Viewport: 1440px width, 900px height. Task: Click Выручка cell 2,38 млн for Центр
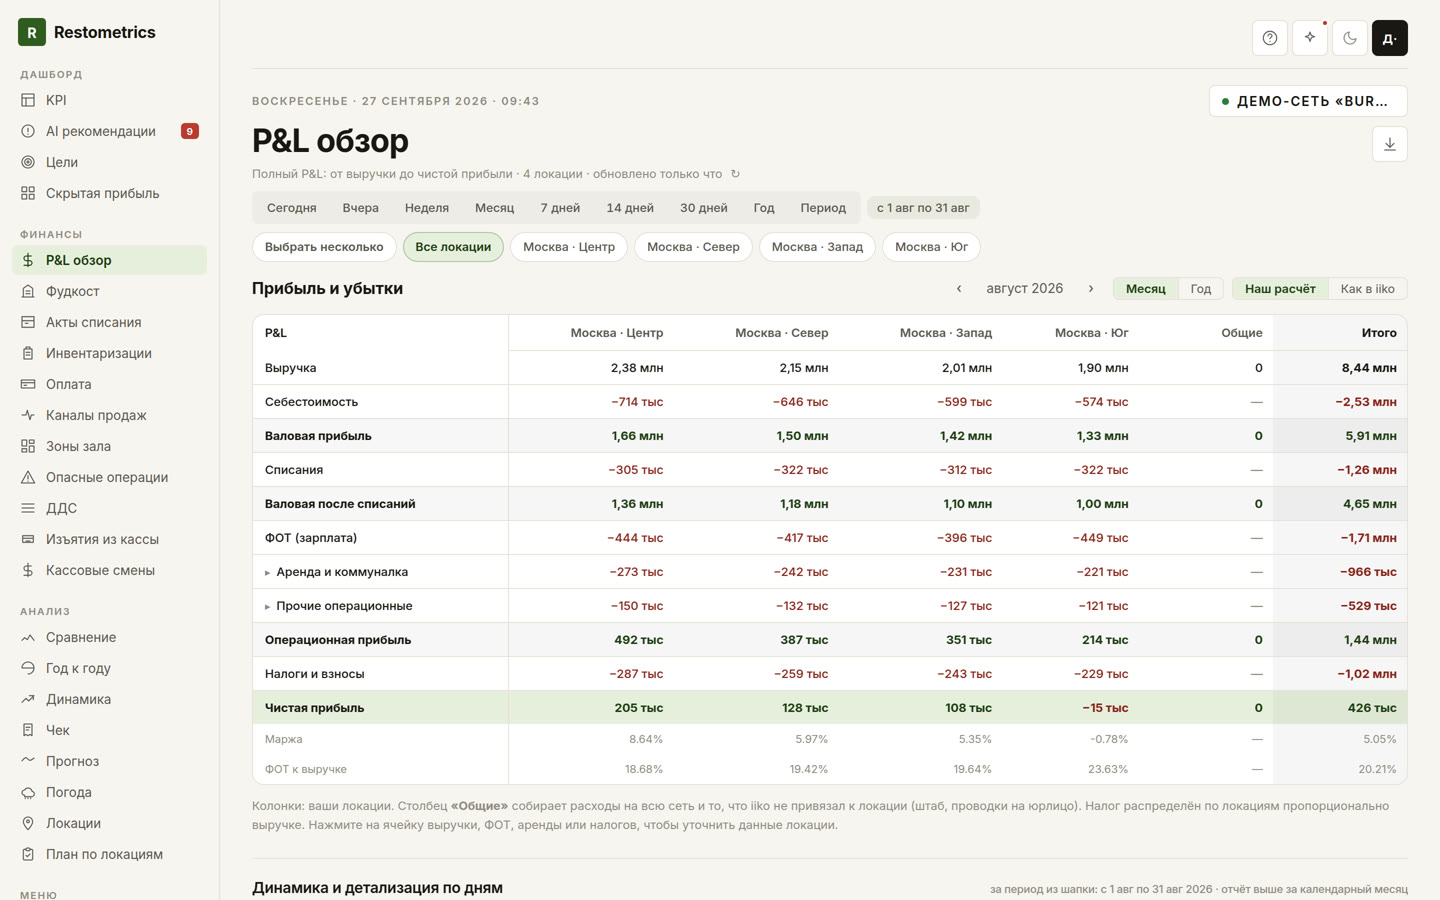637,368
